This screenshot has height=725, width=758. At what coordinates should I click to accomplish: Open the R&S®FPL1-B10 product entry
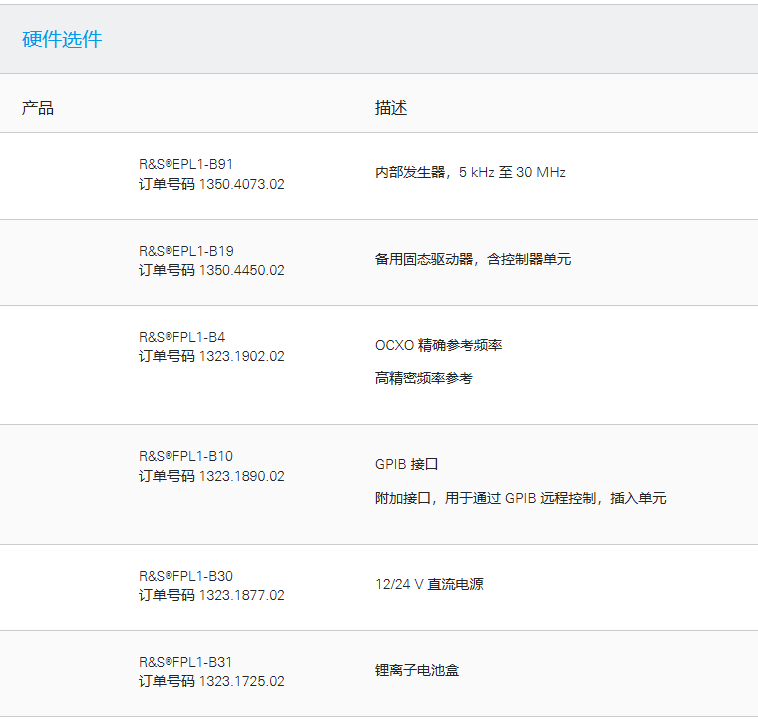tap(186, 456)
